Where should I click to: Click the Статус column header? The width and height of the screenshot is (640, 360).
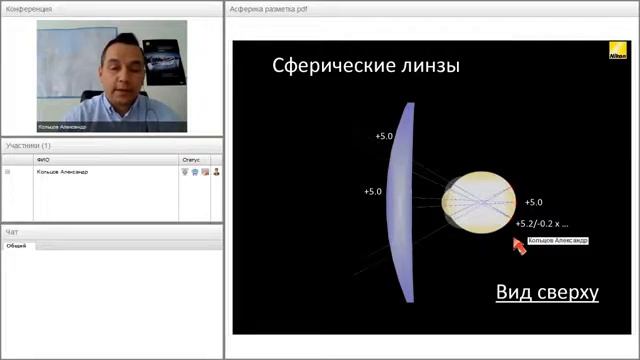click(x=195, y=160)
